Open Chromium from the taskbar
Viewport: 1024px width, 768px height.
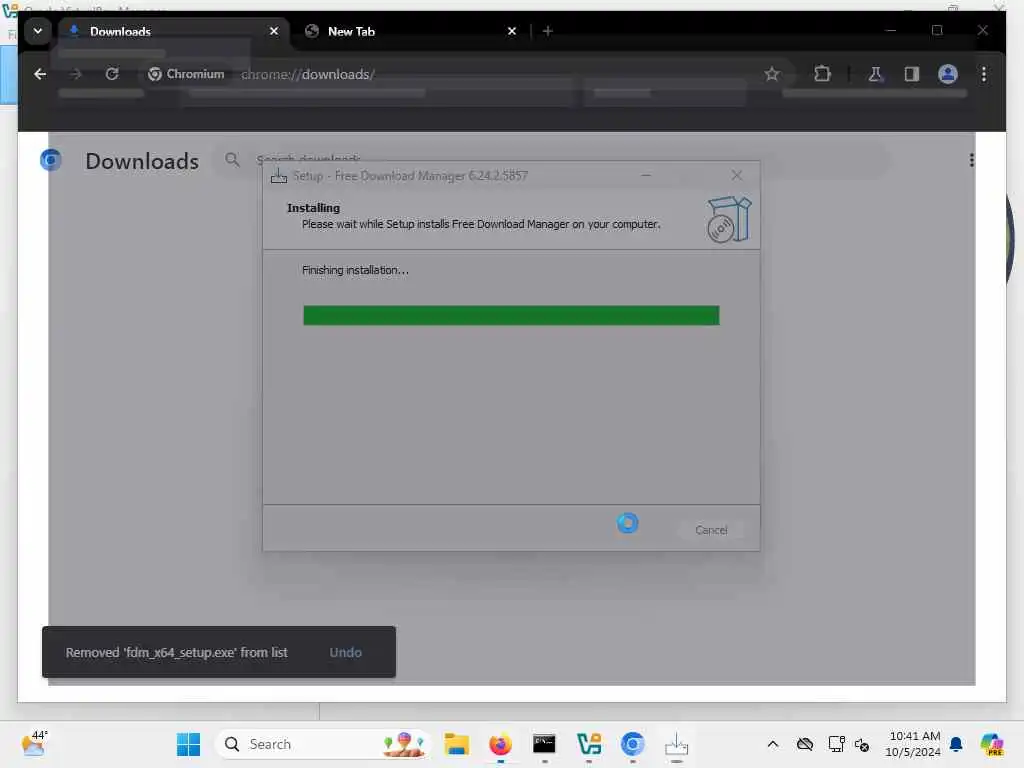pos(632,744)
